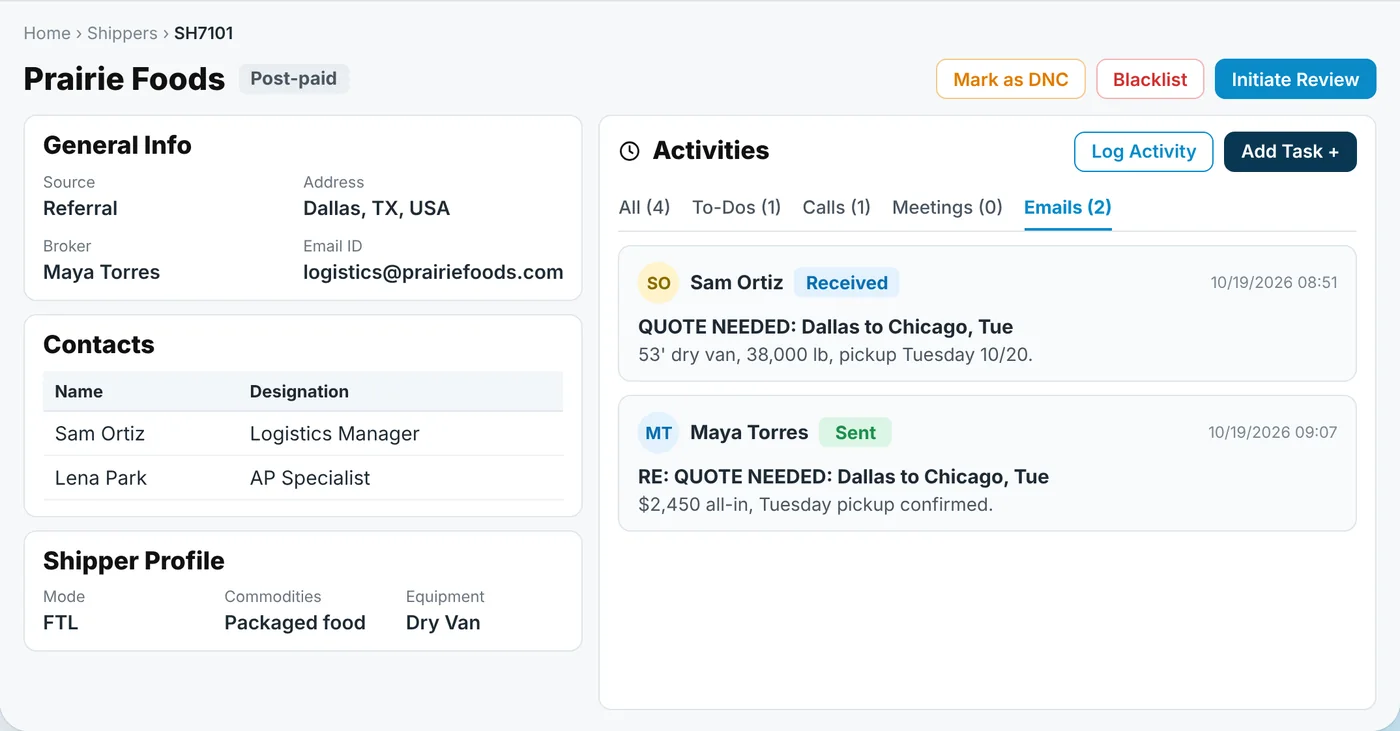Click the 10/19/2026 08:51 timestamp

[x=1274, y=283]
